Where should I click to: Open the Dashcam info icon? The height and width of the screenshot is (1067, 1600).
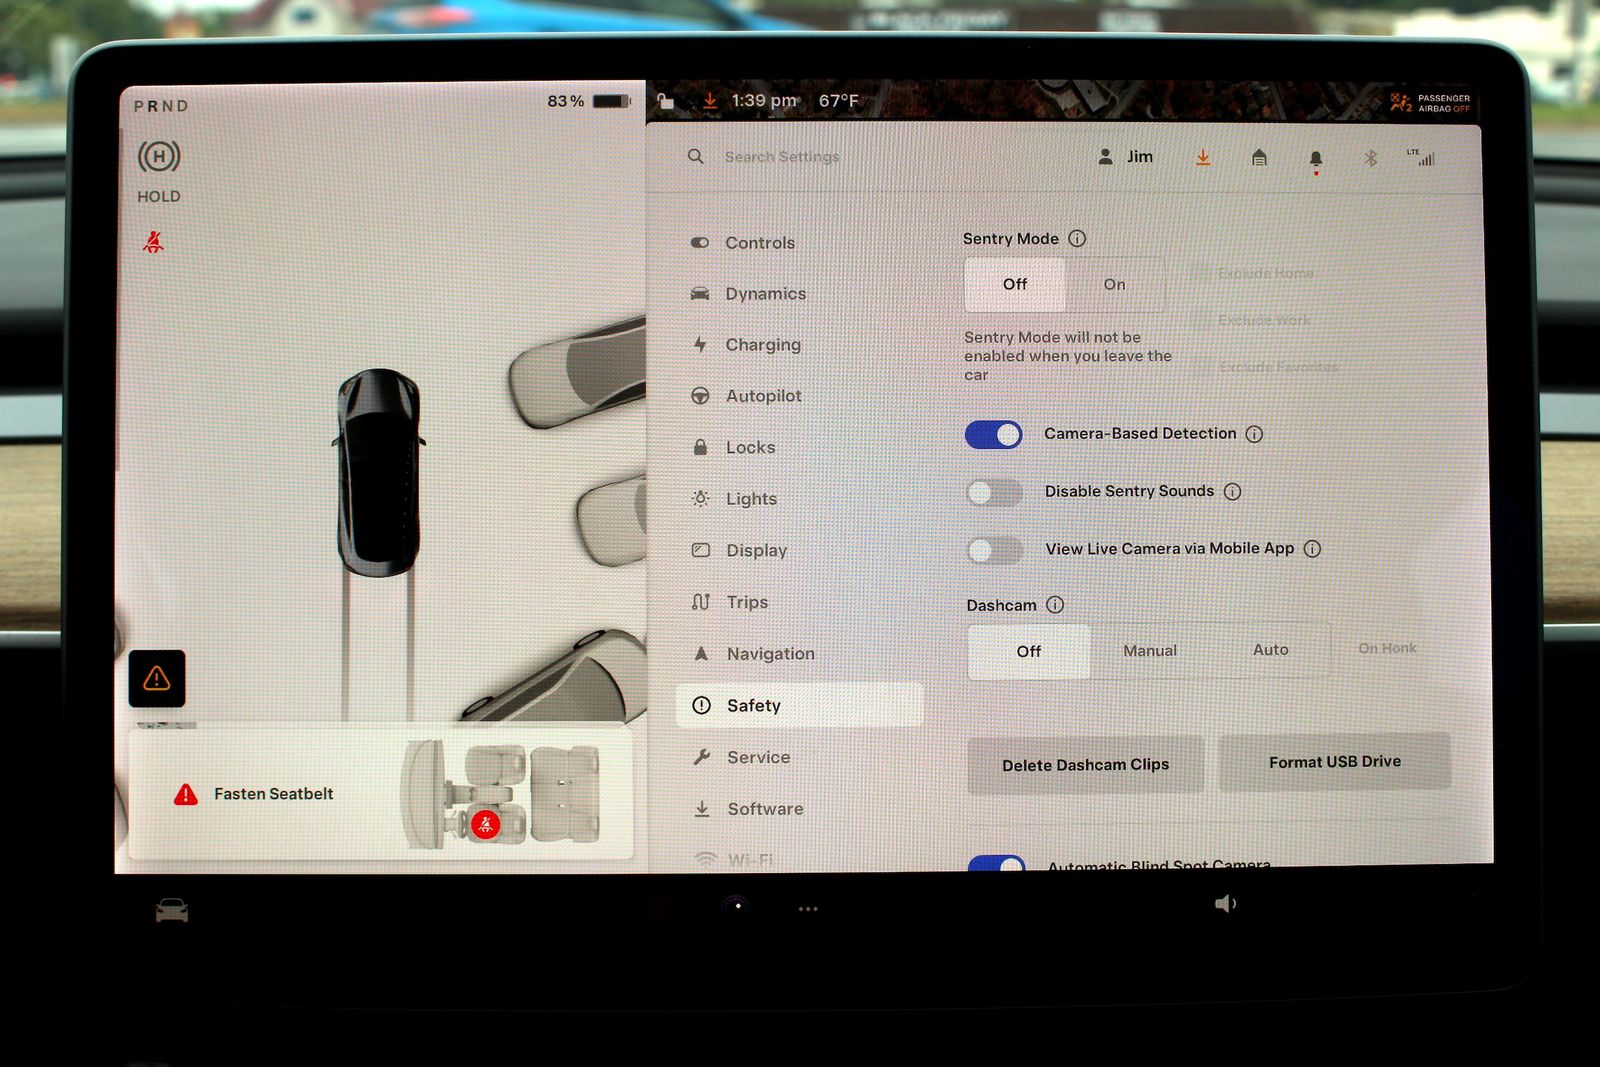[1055, 605]
